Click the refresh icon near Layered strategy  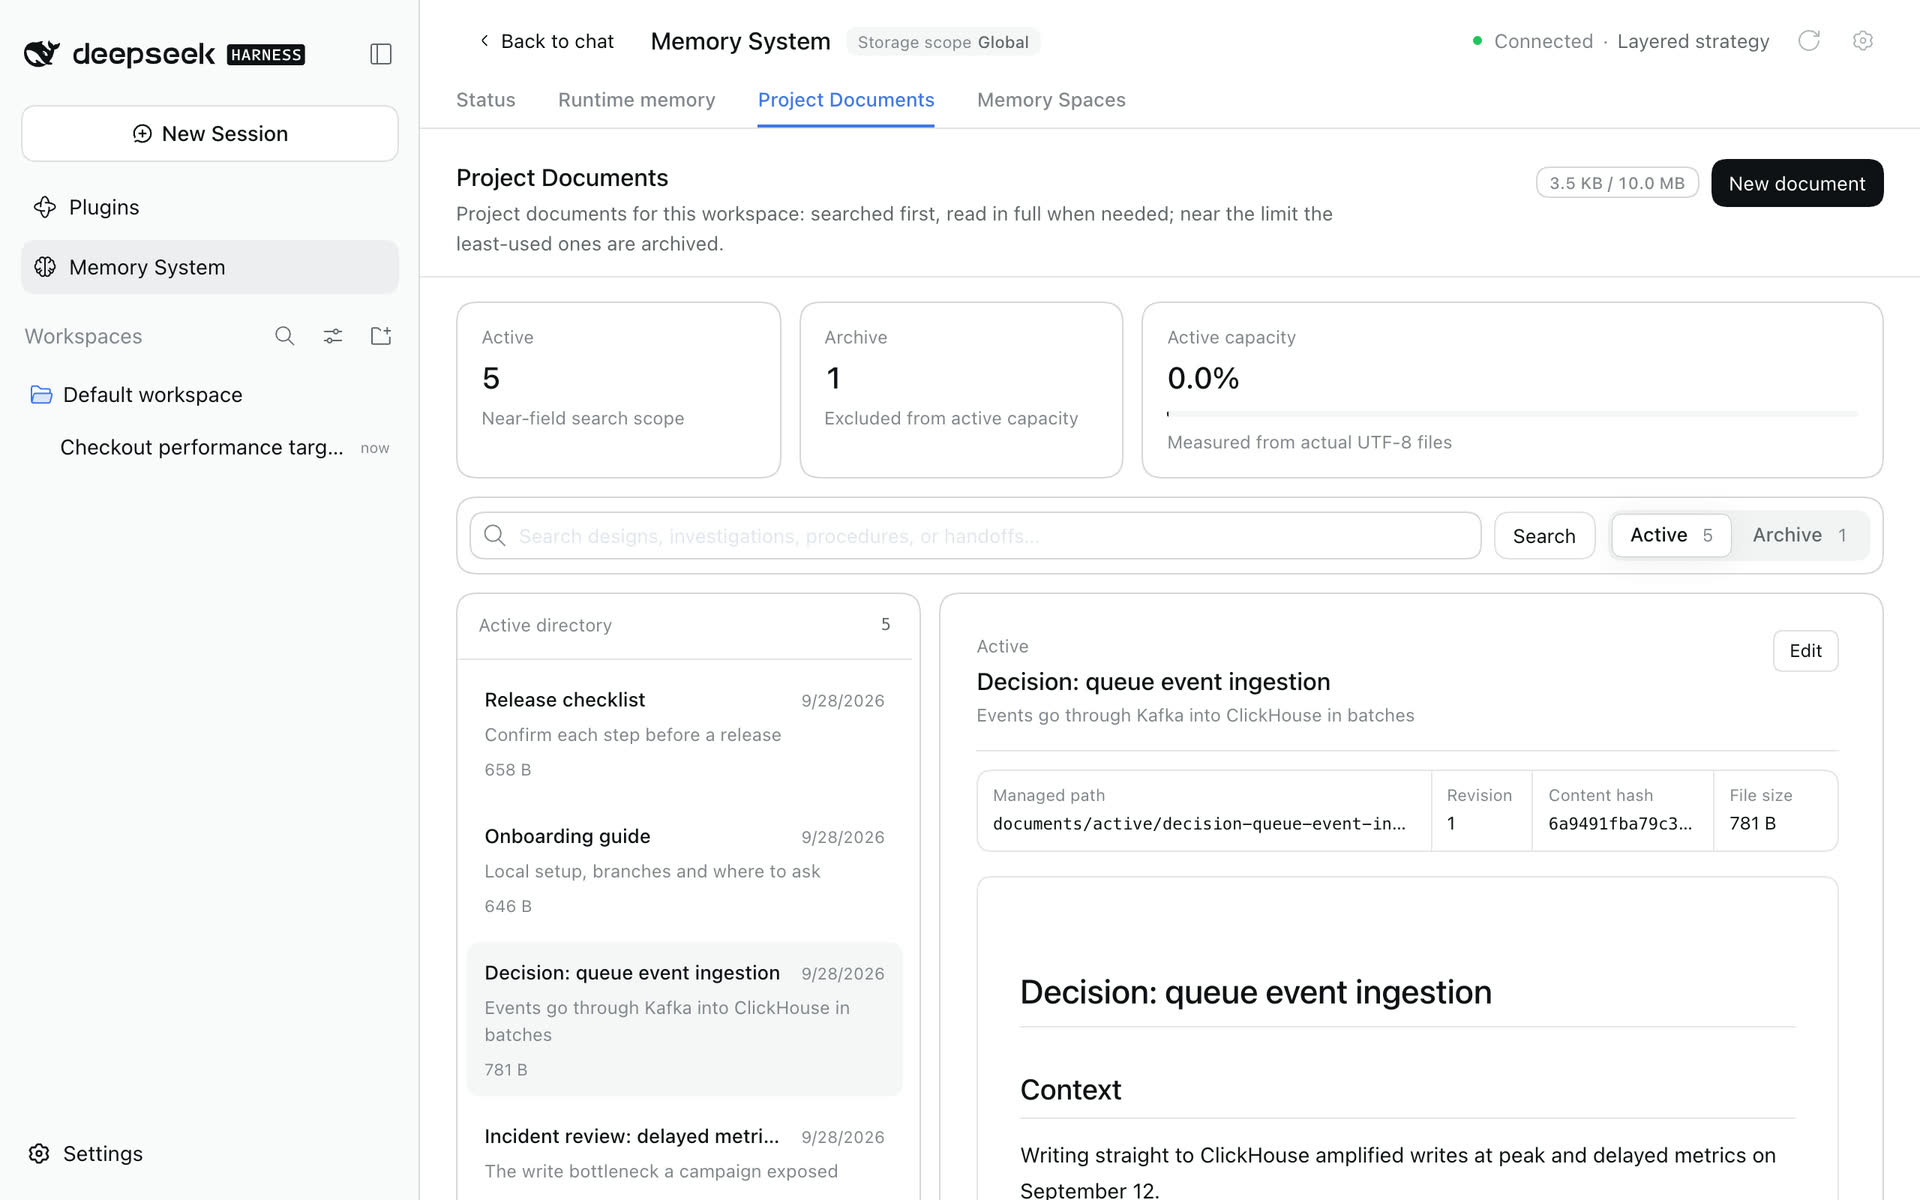point(1809,41)
